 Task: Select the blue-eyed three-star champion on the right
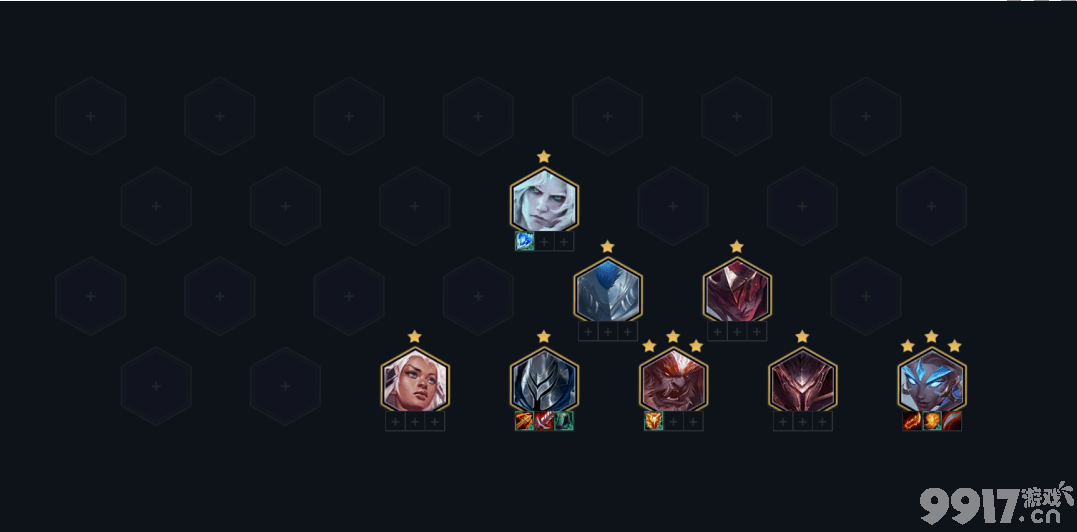(932, 380)
